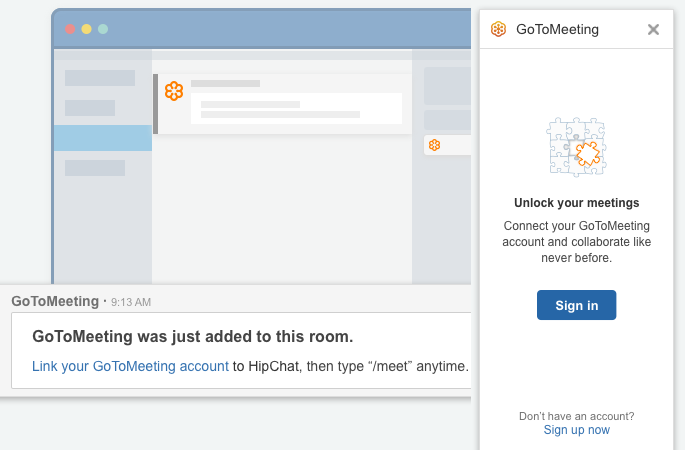Image resolution: width=685 pixels, height=450 pixels.
Task: Click the orange flower icon in mockup message
Action: (x=174, y=91)
